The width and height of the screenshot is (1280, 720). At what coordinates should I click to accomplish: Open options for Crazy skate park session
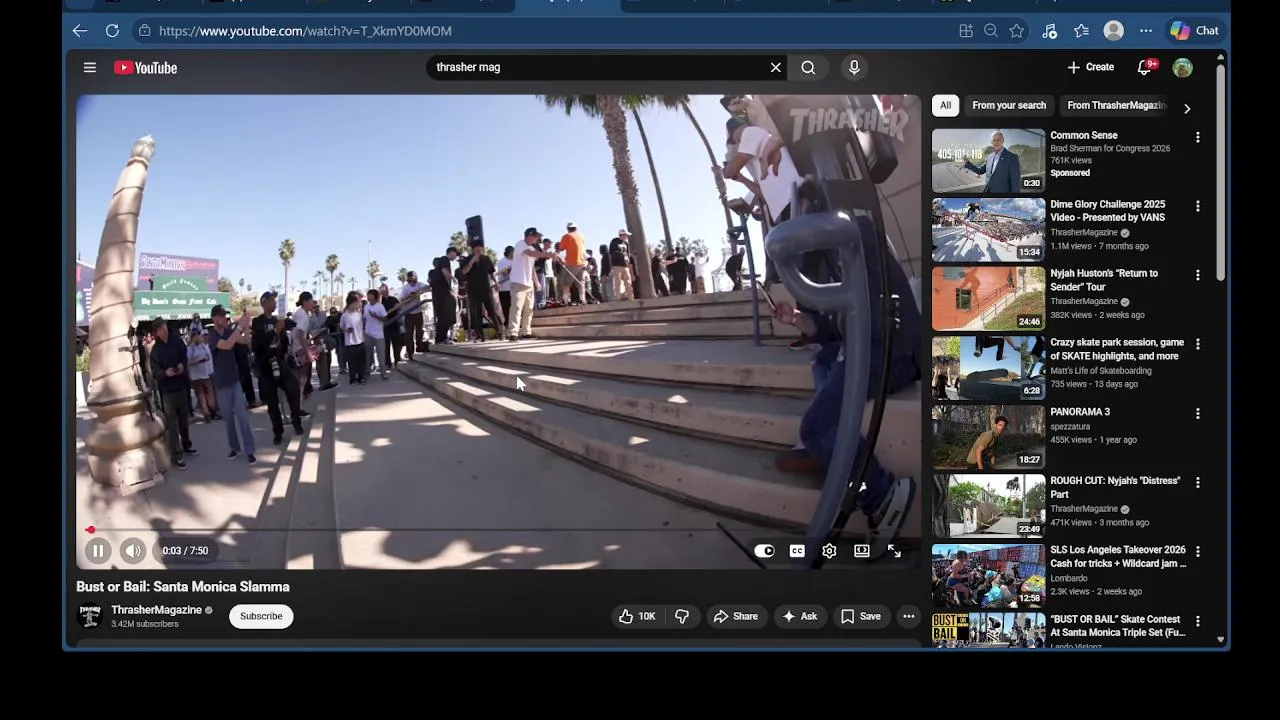coord(1198,344)
